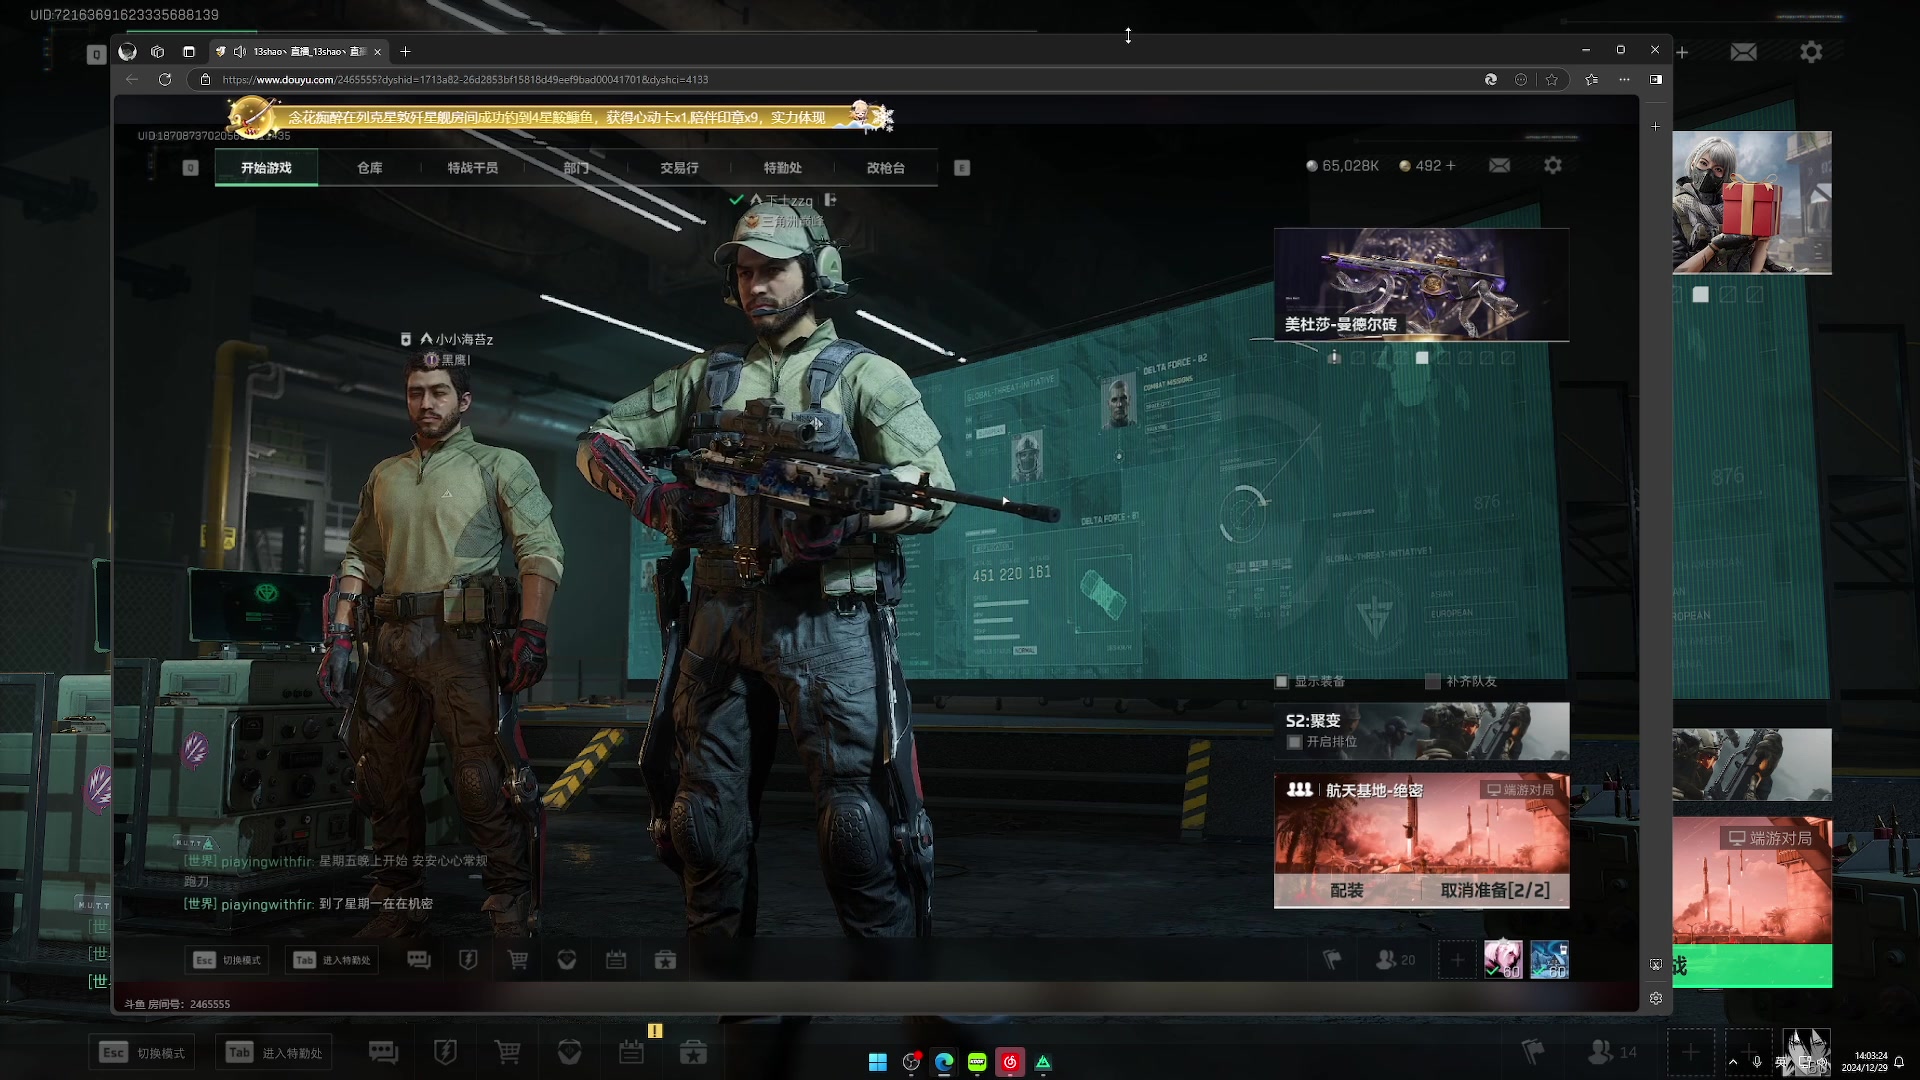Select the 特勤处 tab

(x=783, y=167)
